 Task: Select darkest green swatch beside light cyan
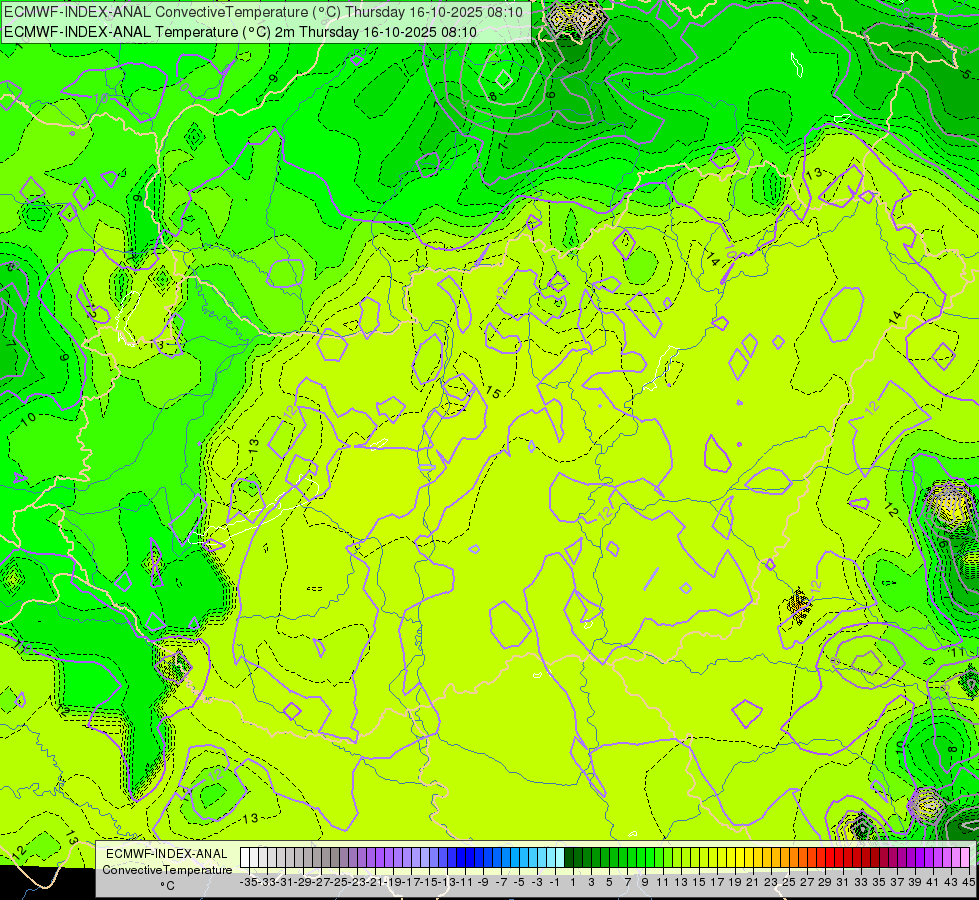coord(569,858)
